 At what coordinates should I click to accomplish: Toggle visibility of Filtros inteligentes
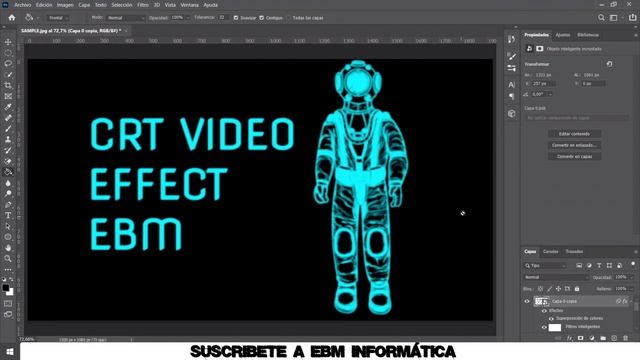coord(544,327)
